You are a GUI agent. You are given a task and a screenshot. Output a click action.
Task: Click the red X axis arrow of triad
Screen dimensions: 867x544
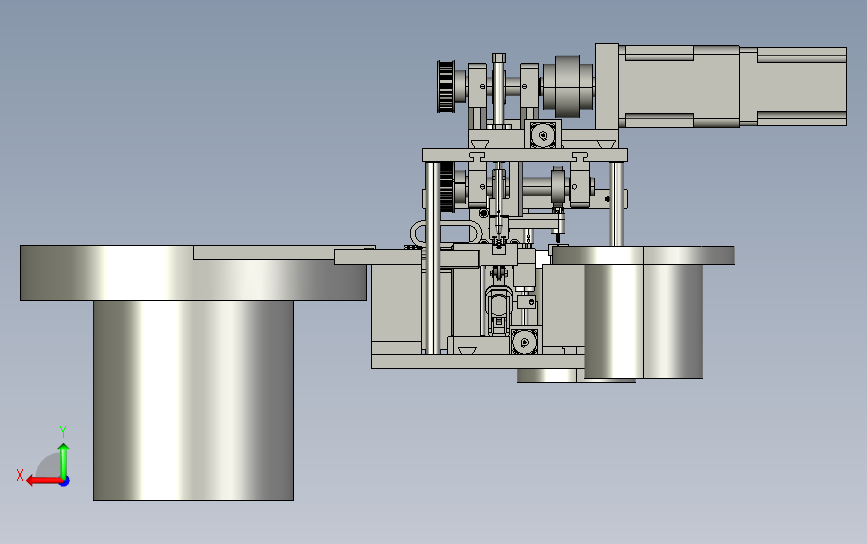(x=43, y=481)
